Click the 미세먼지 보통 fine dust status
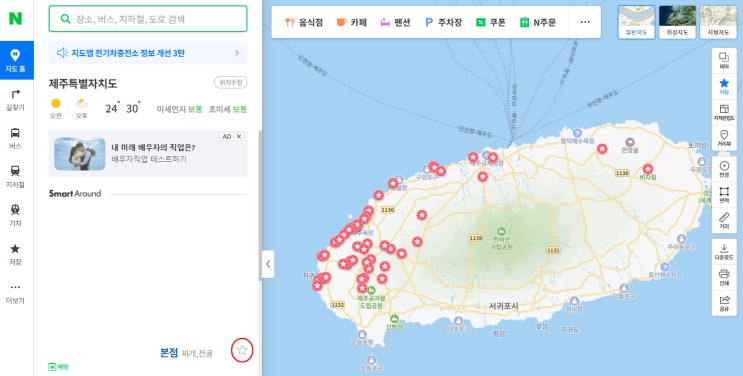 click(179, 109)
